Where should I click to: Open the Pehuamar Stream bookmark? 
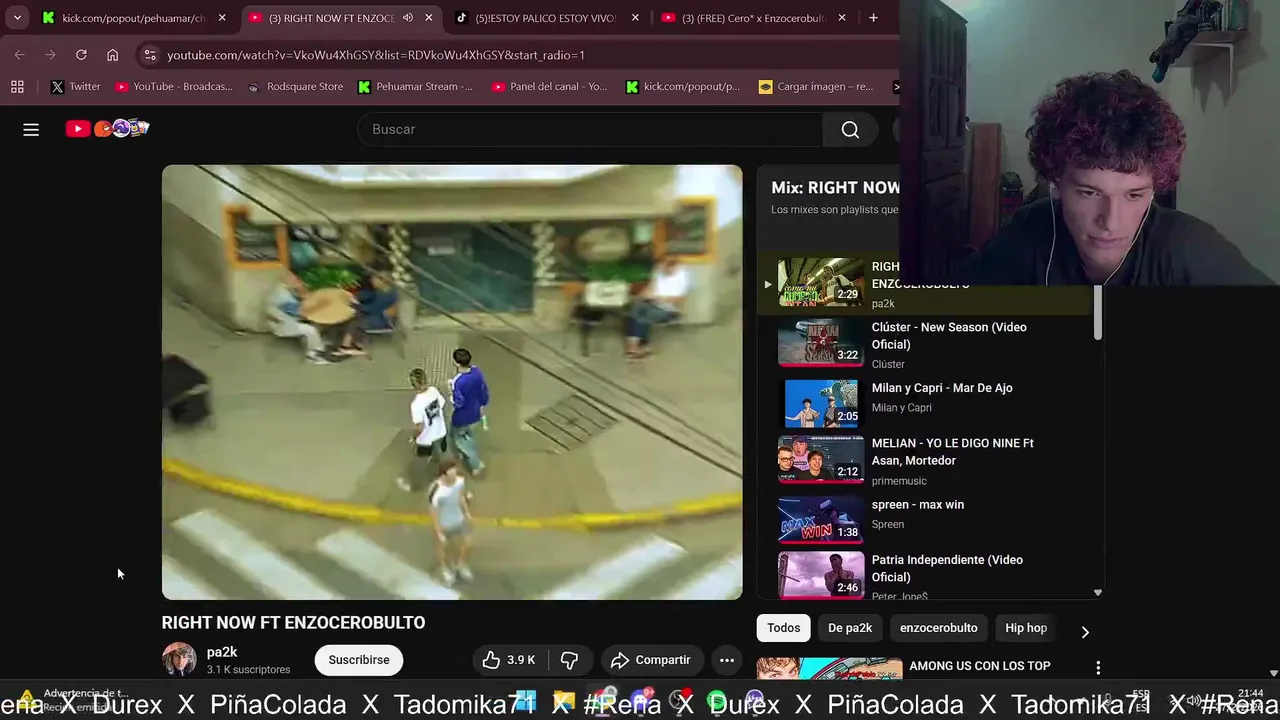[x=415, y=87]
